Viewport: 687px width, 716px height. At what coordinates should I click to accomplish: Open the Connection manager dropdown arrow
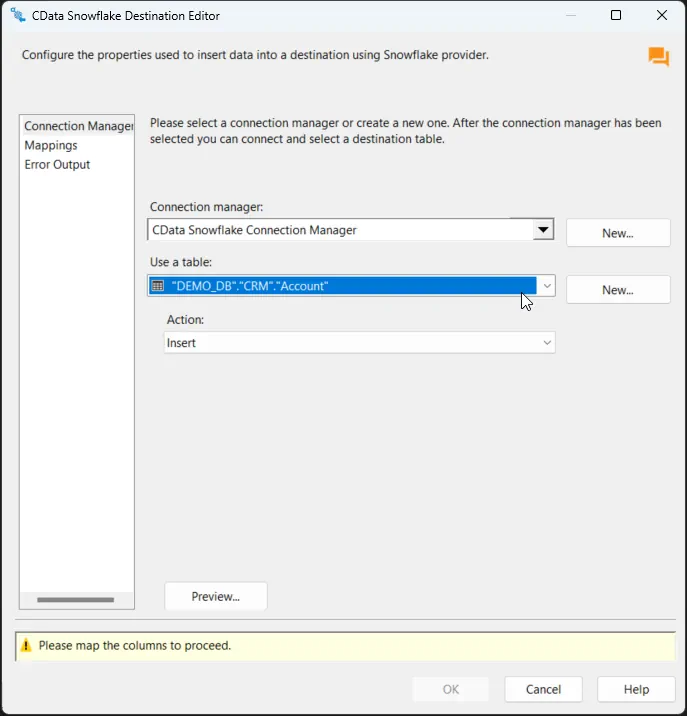(x=543, y=230)
